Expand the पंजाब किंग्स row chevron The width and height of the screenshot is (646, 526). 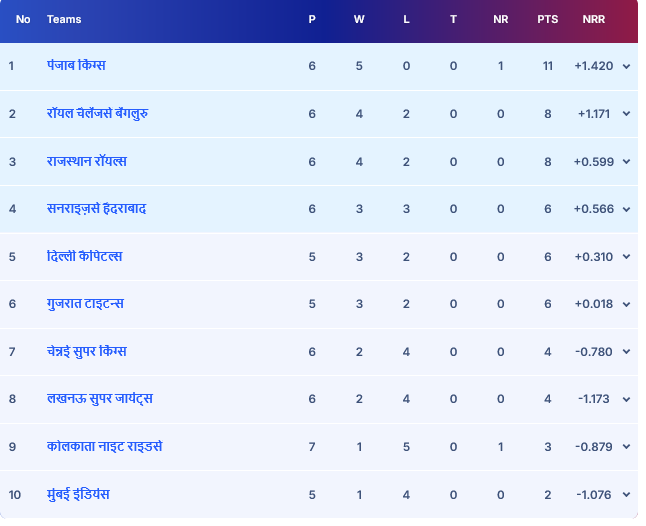[x=626, y=66]
